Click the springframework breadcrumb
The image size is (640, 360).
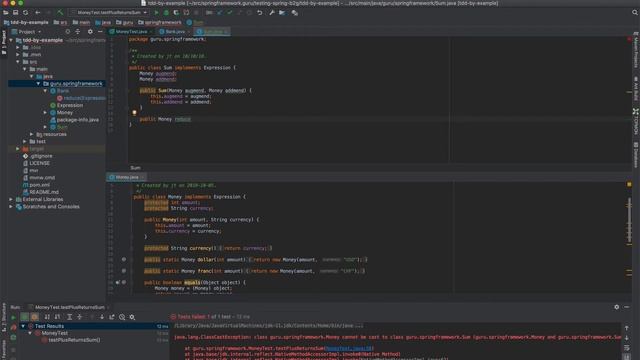pos(160,22)
